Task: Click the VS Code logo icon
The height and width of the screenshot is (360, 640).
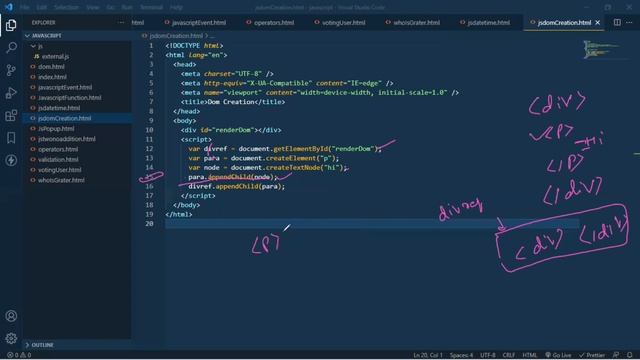Action: (9, 7)
